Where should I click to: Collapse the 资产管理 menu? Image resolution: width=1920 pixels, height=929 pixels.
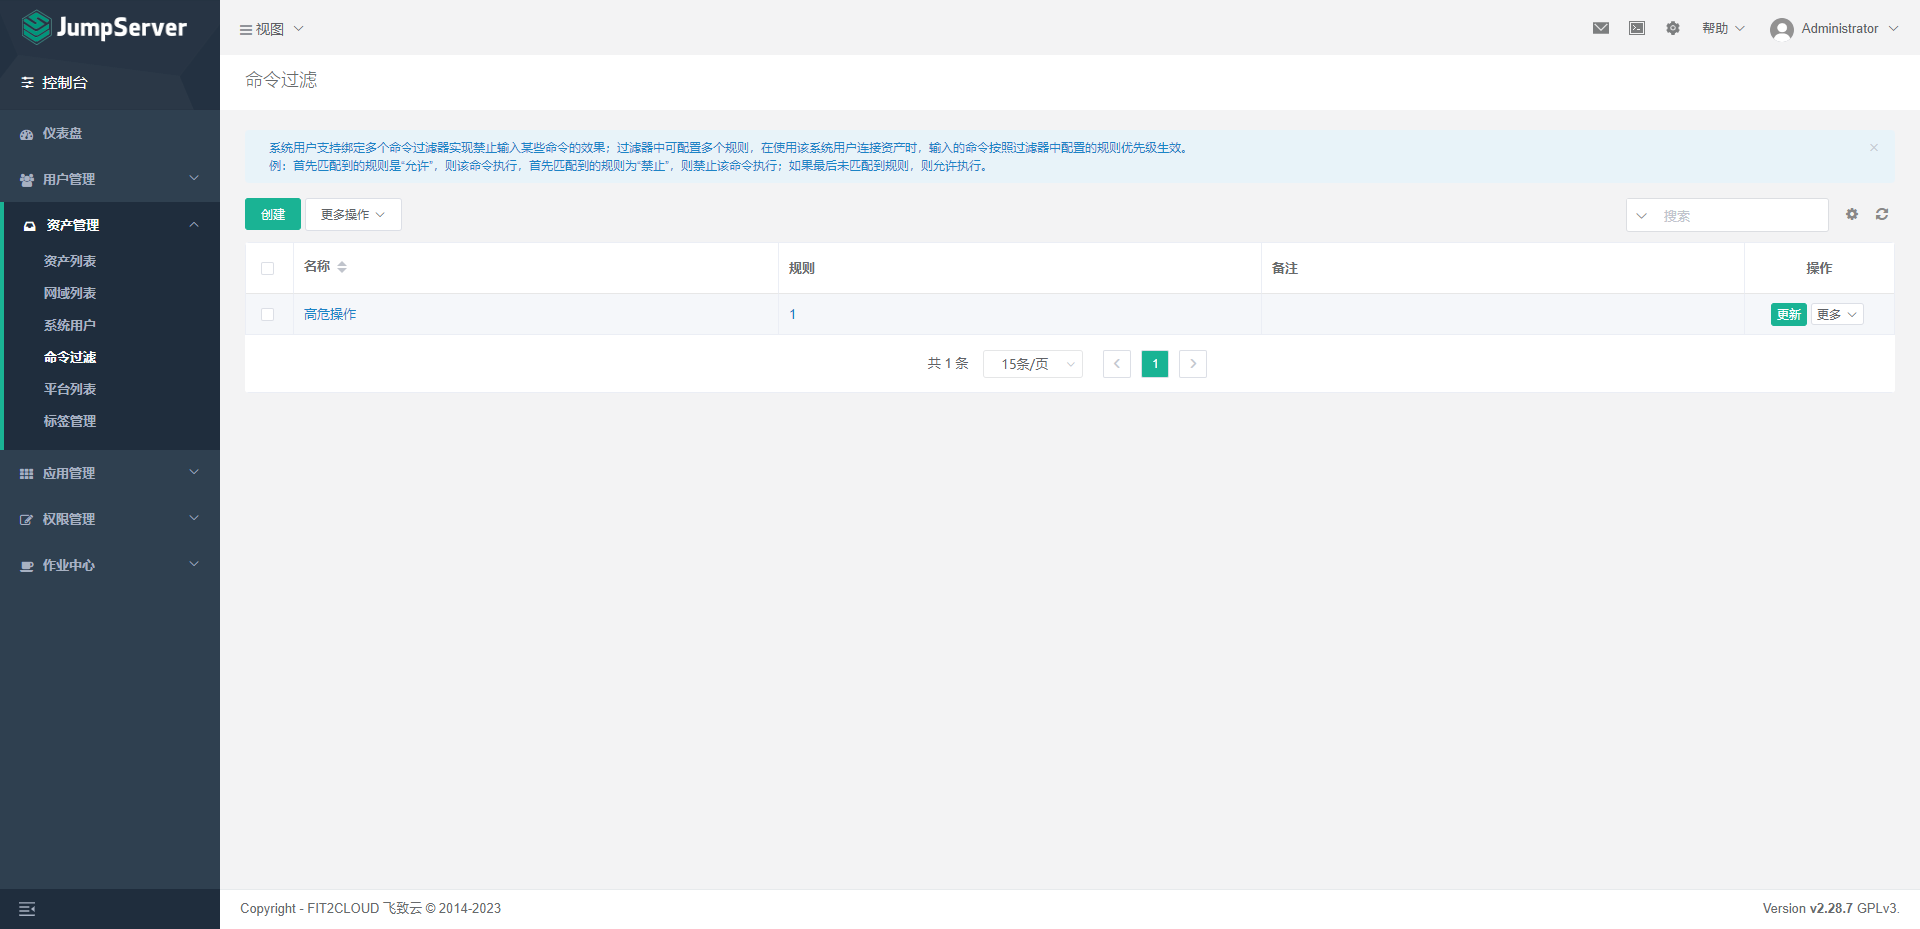click(x=112, y=225)
